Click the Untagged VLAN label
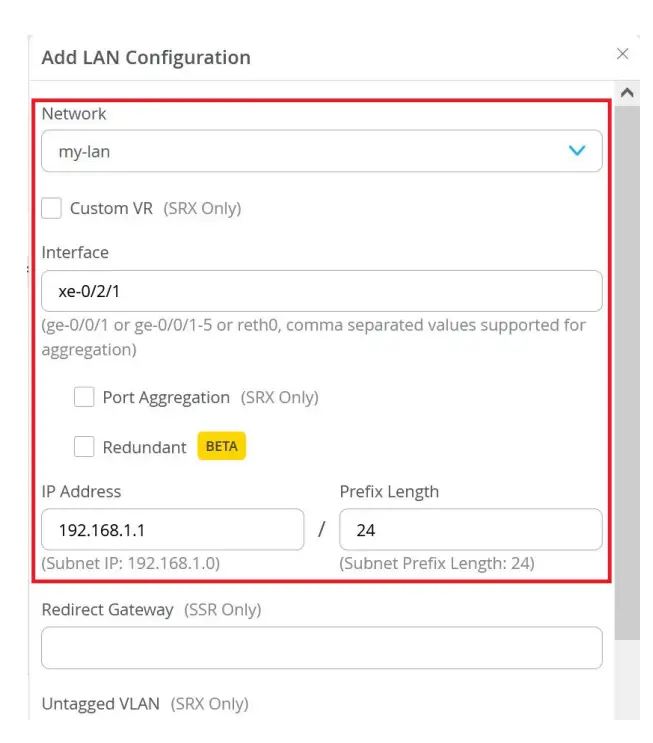Viewport: 653px width, 743px height. click(100, 704)
